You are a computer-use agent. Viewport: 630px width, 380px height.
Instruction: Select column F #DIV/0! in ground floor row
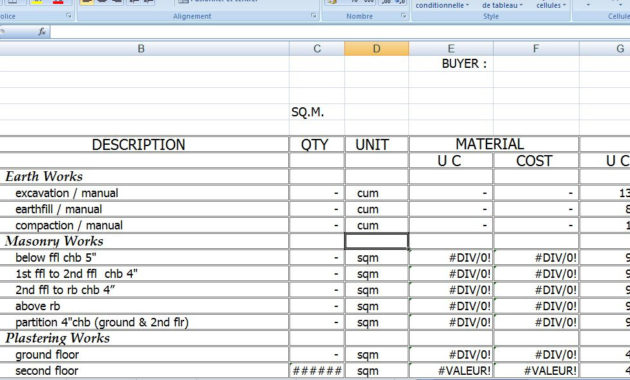536,355
